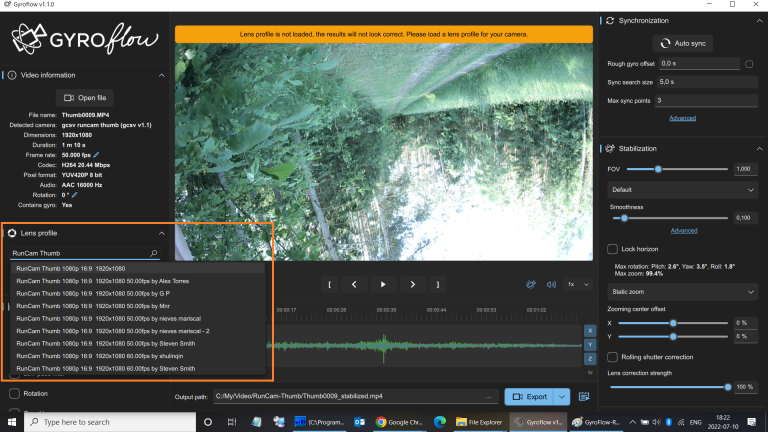The height and width of the screenshot is (432, 768).
Task: Open File Explorer from taskbar
Action: tap(479, 422)
